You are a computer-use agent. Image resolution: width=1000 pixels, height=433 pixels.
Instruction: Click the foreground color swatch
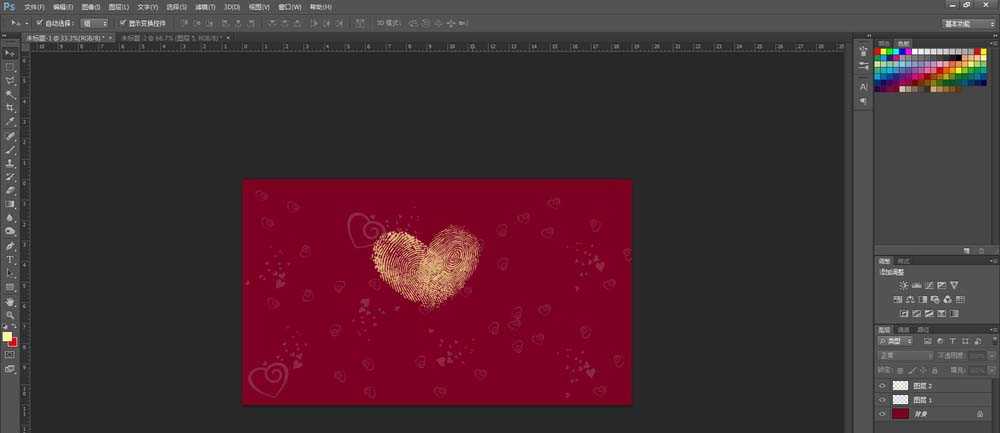coord(8,337)
